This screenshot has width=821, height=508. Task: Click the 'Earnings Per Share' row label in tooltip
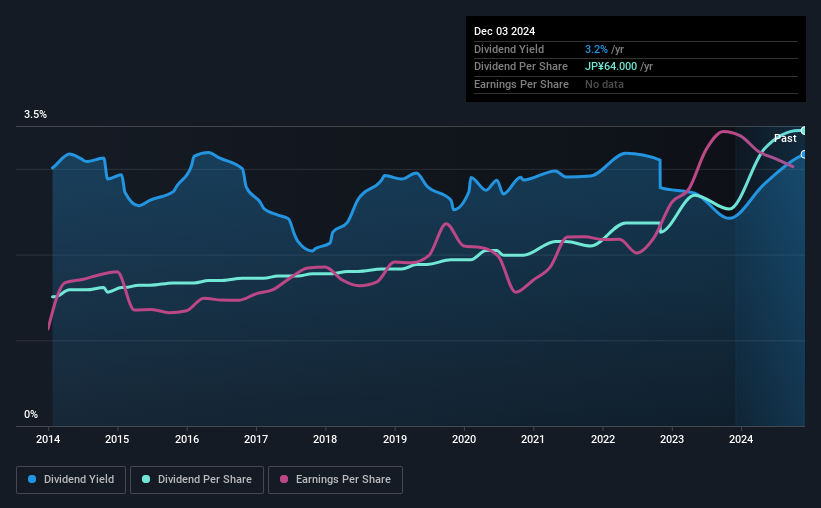click(x=522, y=84)
